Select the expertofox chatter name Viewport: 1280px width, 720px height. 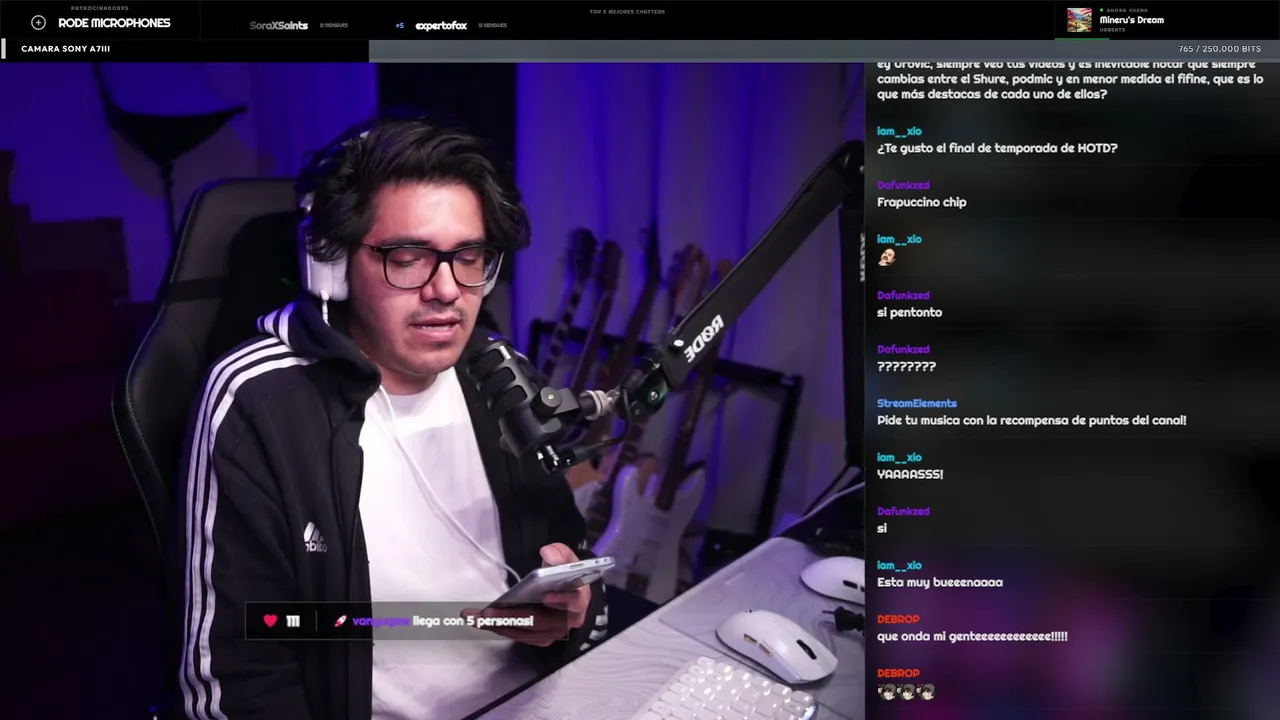click(x=441, y=26)
